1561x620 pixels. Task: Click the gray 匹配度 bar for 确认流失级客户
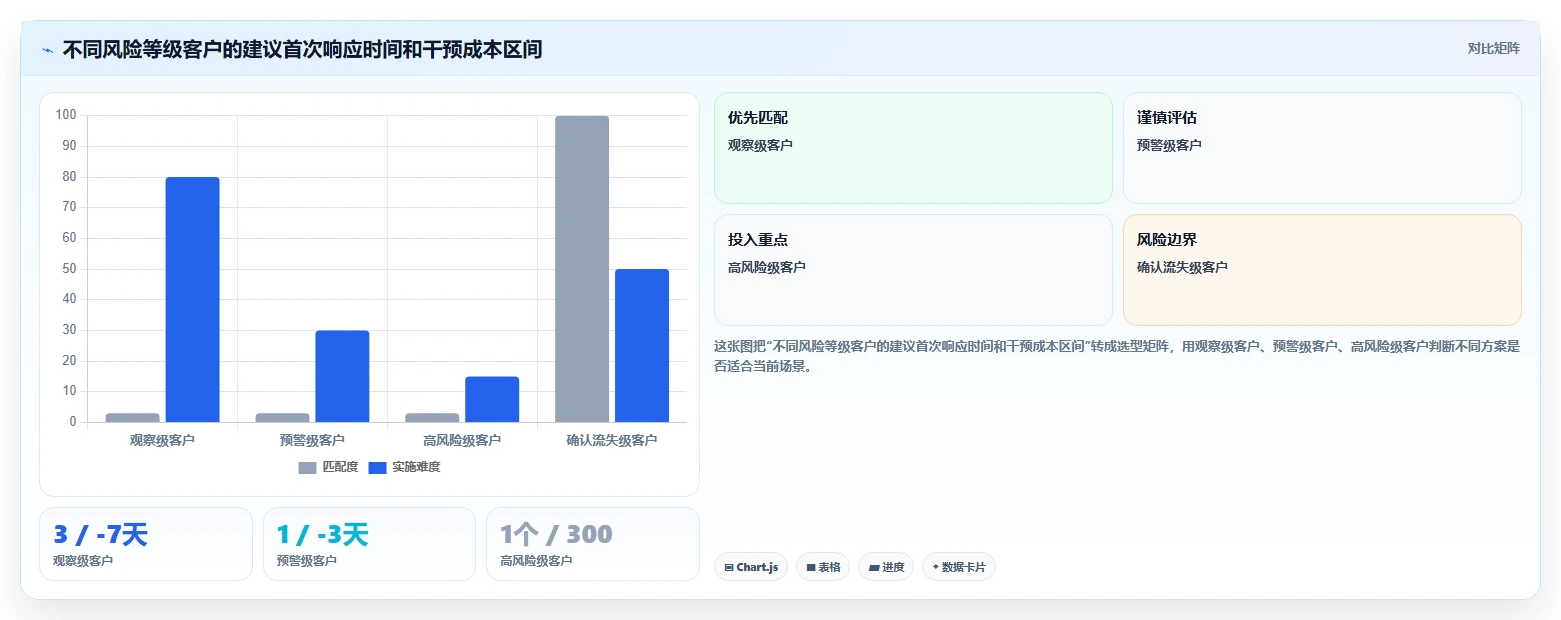point(582,269)
